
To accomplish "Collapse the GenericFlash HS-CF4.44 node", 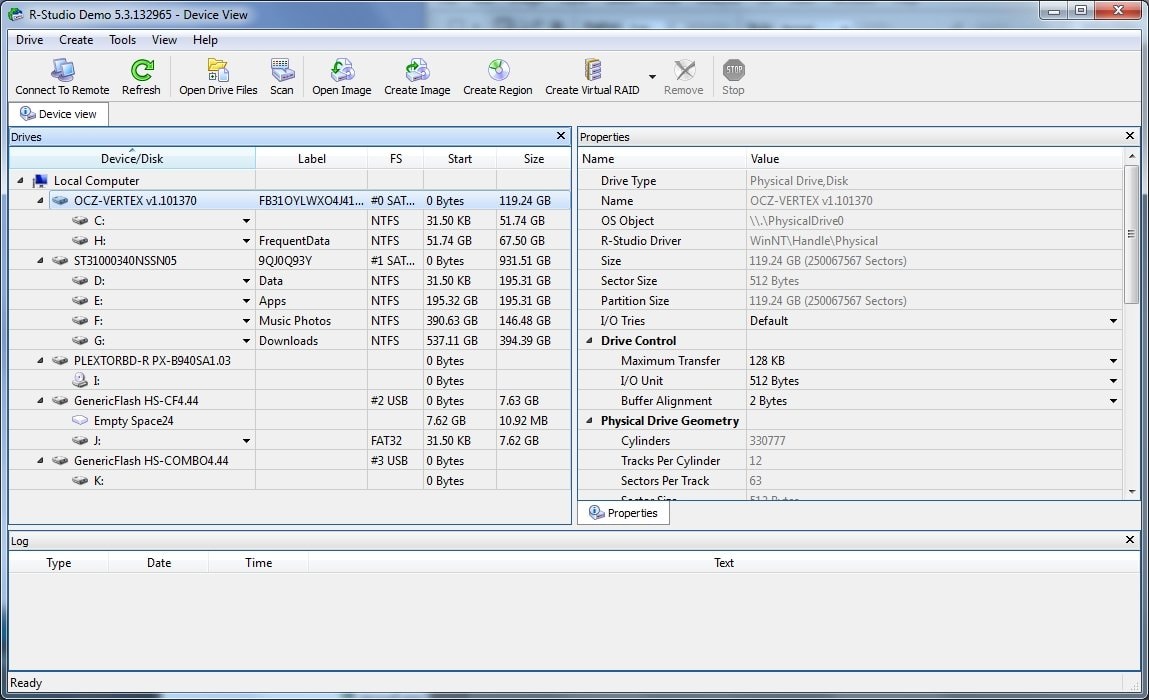I will [x=40, y=400].
